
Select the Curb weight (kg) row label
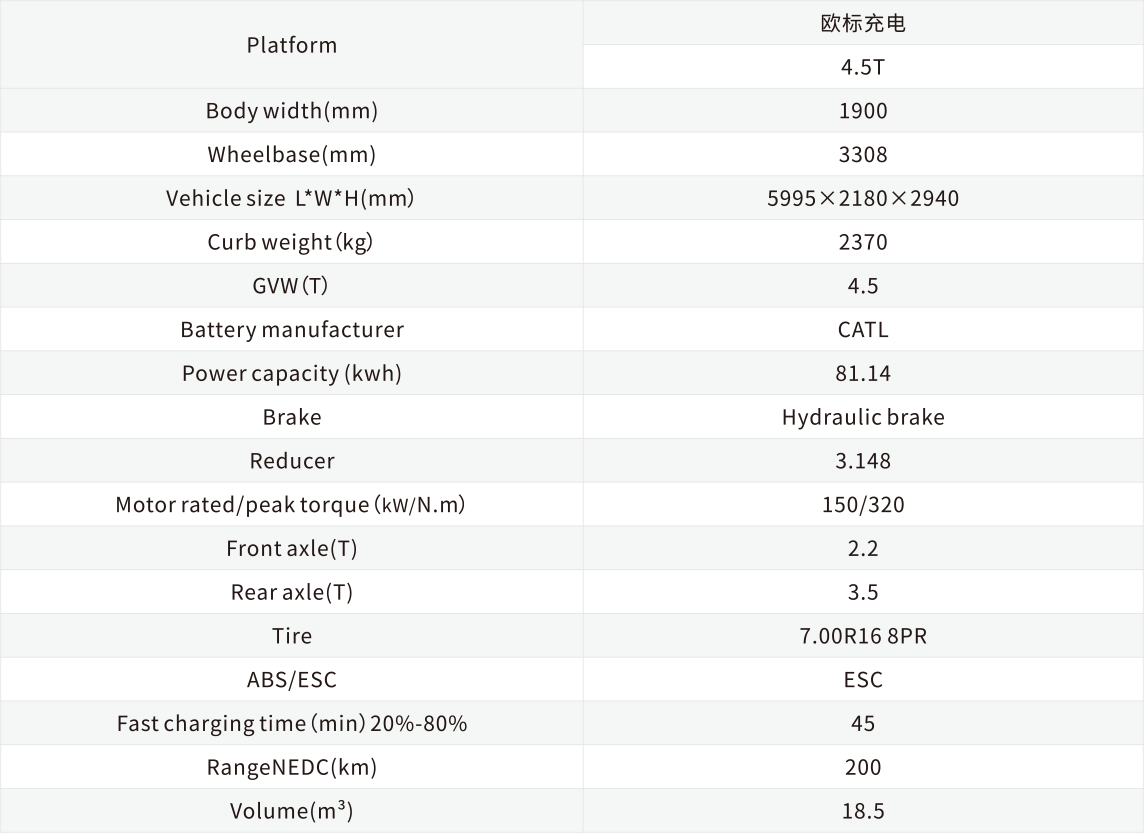click(290, 242)
